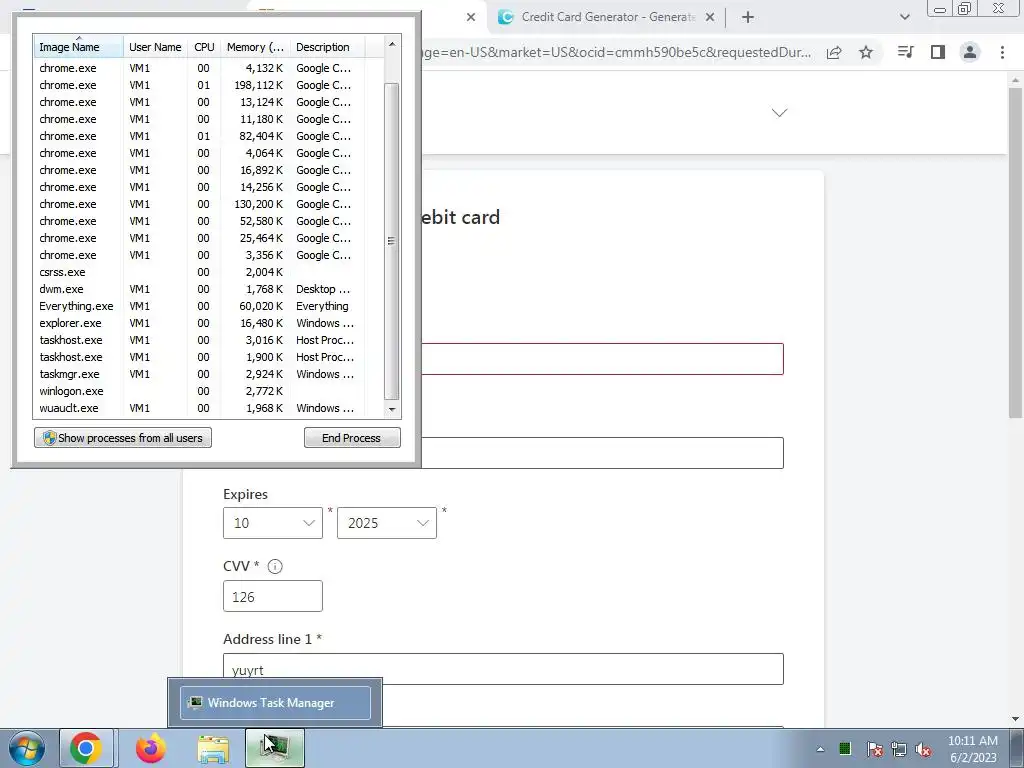The image size is (1024, 768).
Task: Click the process list scrollbar thumb
Action: 391,241
